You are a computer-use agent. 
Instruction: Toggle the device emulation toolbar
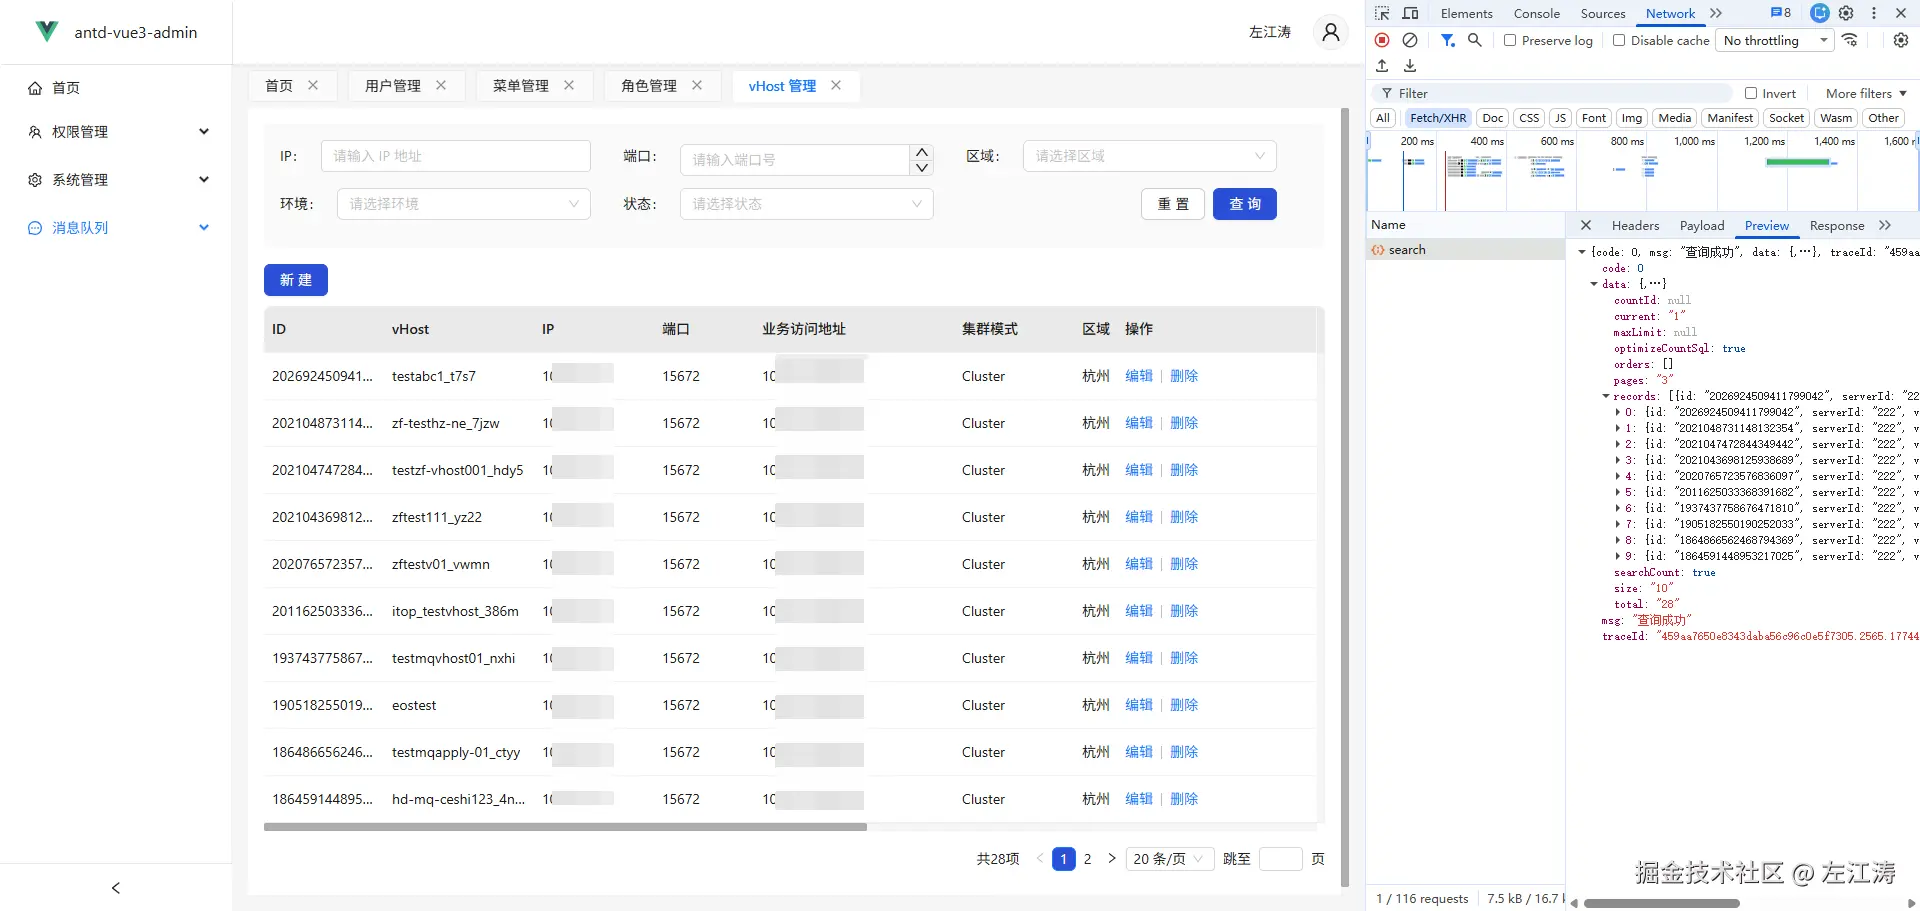pyautogui.click(x=1411, y=13)
